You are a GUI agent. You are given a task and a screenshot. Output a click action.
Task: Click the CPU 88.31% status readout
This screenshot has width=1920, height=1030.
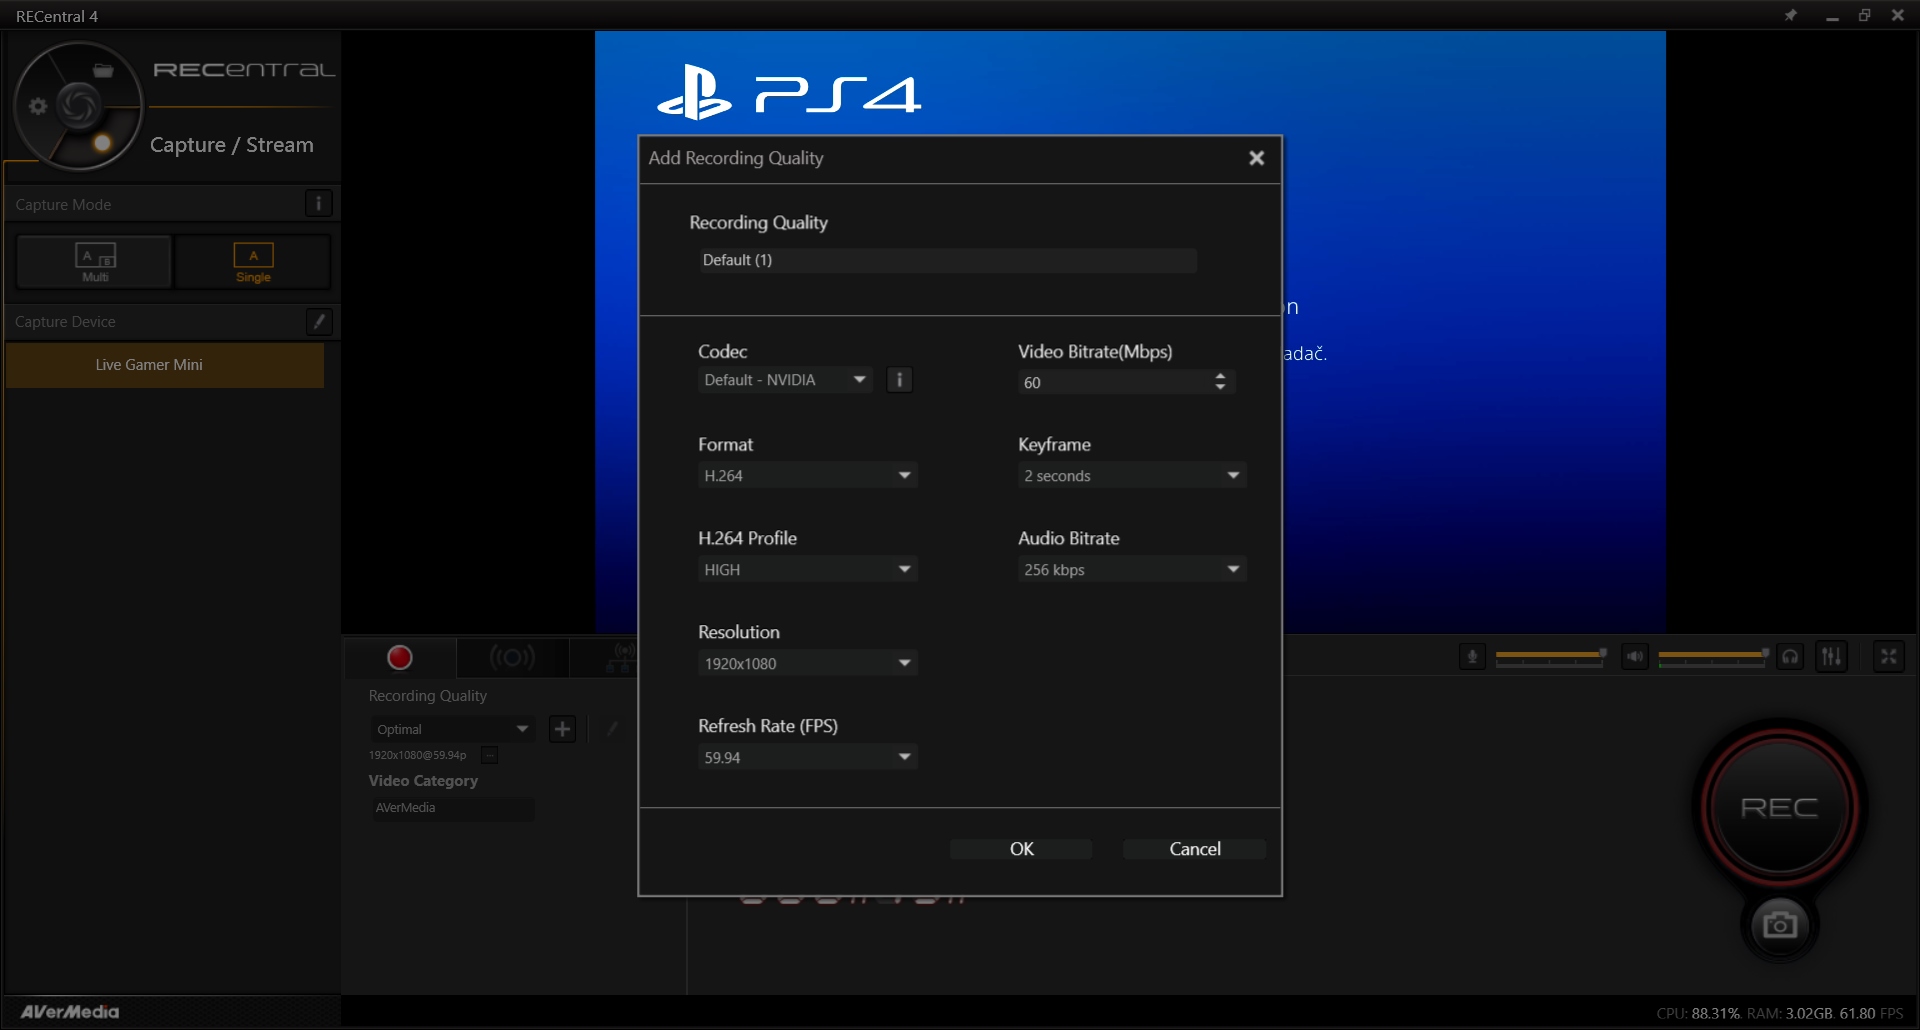(x=1698, y=1013)
